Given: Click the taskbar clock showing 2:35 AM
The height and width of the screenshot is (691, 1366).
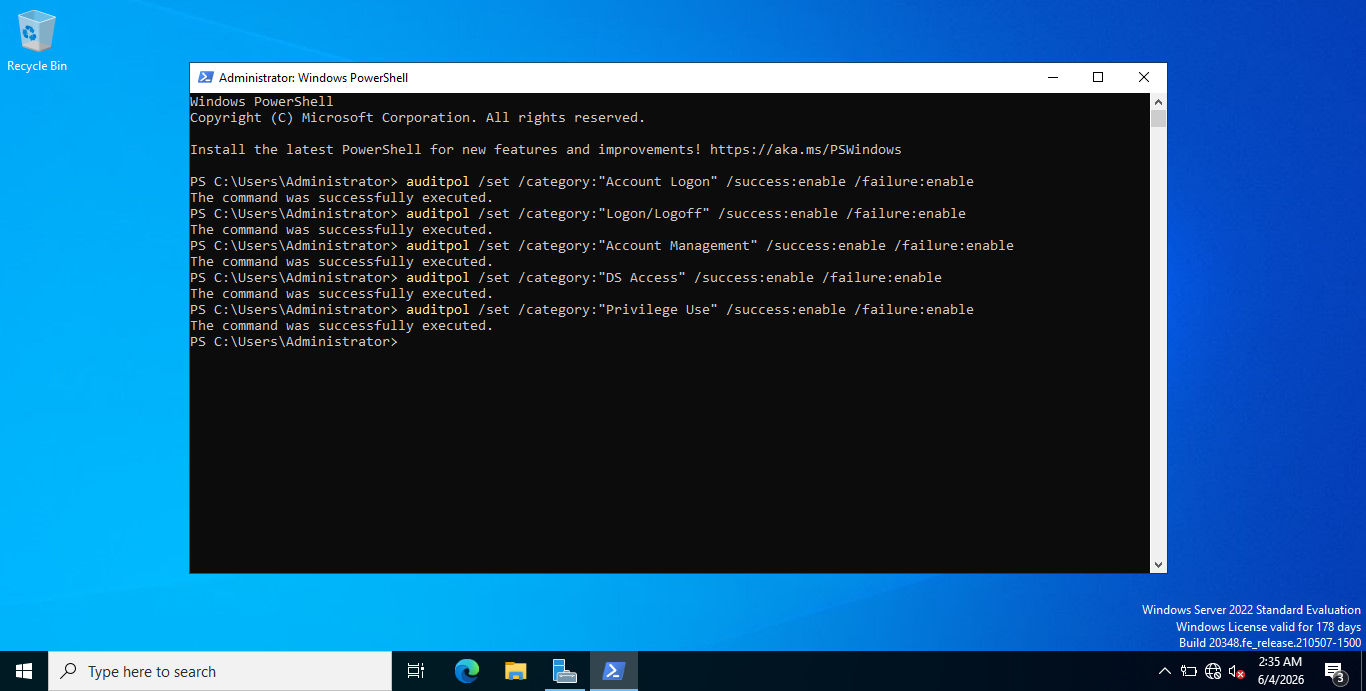Looking at the screenshot, I should coord(1280,662).
